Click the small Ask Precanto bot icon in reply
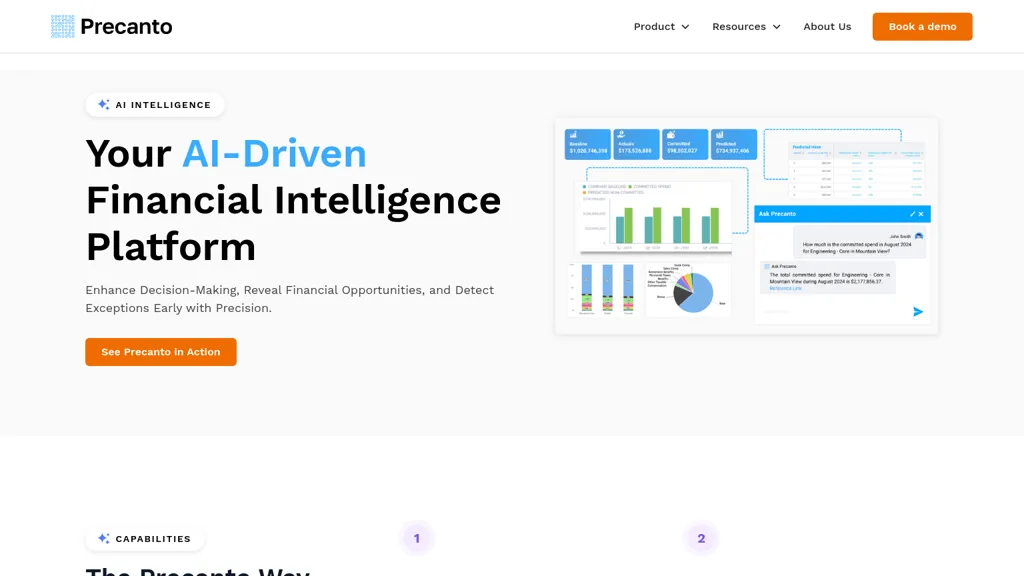Viewport: 1024px width, 576px height. coord(767,266)
